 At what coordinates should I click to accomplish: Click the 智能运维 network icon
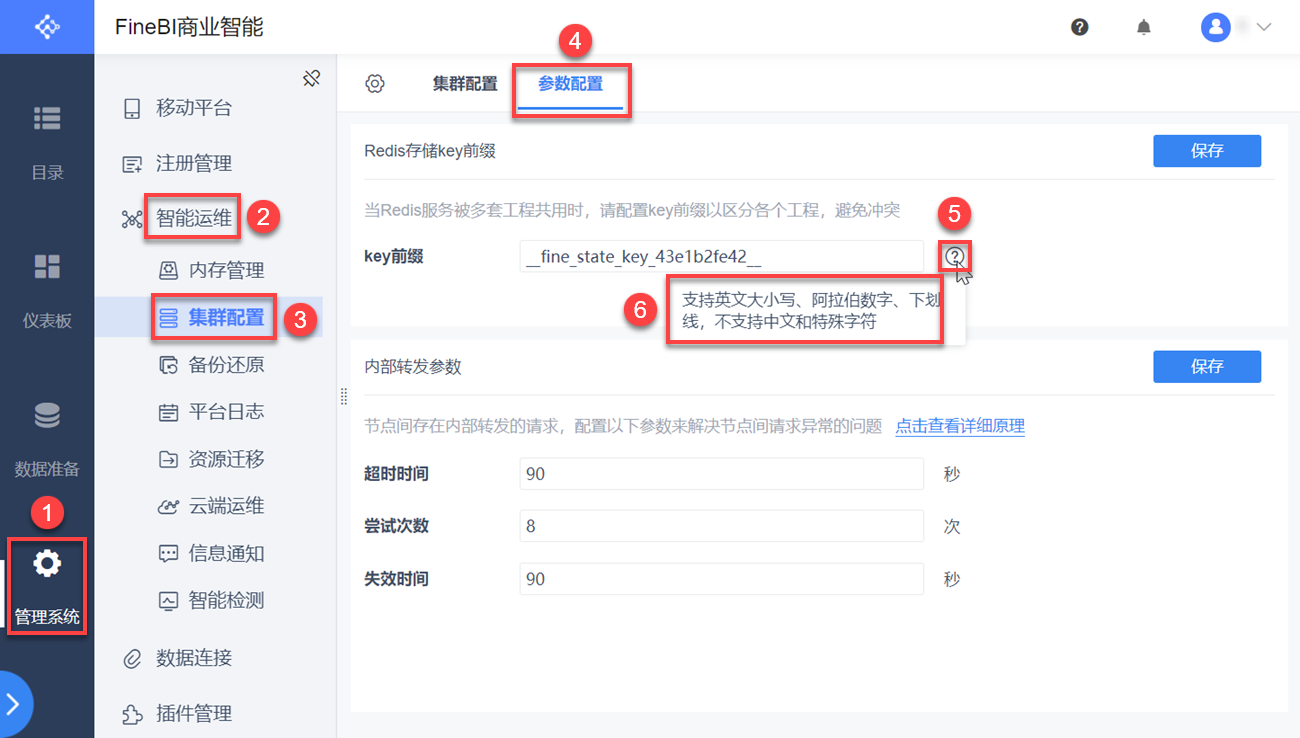point(132,219)
